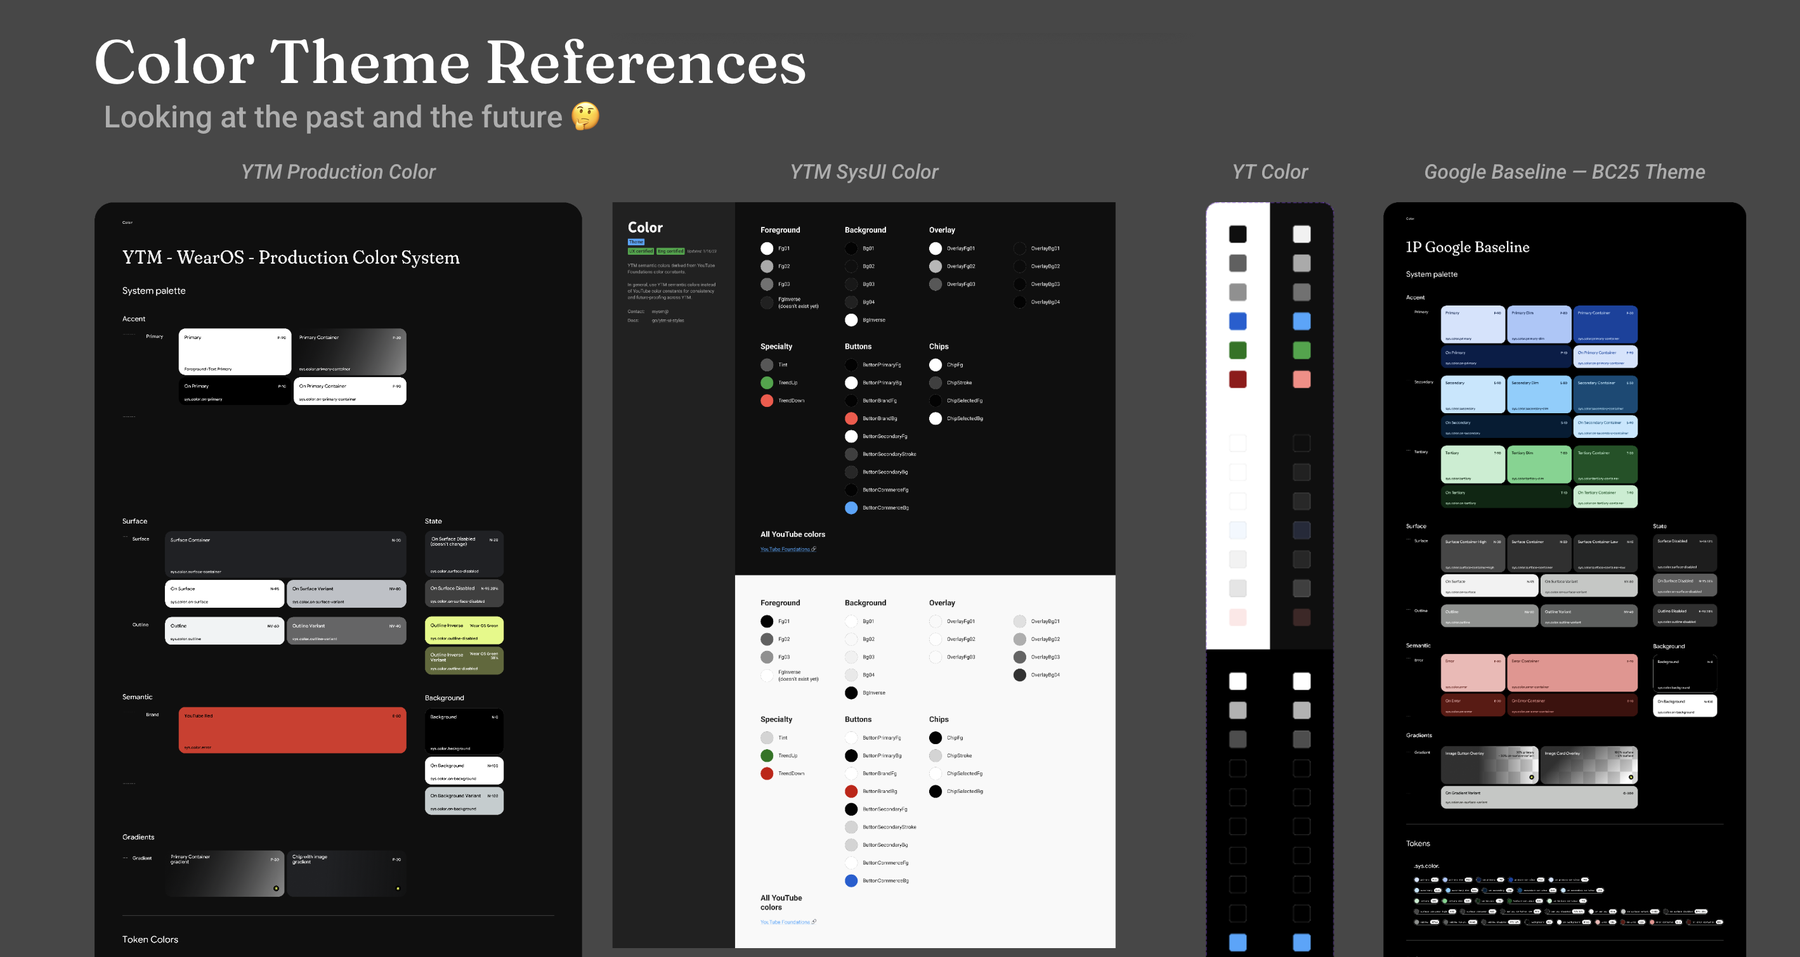The height and width of the screenshot is (957, 1800).
Task: Pick dark red swatch on white in YT Color
Action: [1238, 379]
